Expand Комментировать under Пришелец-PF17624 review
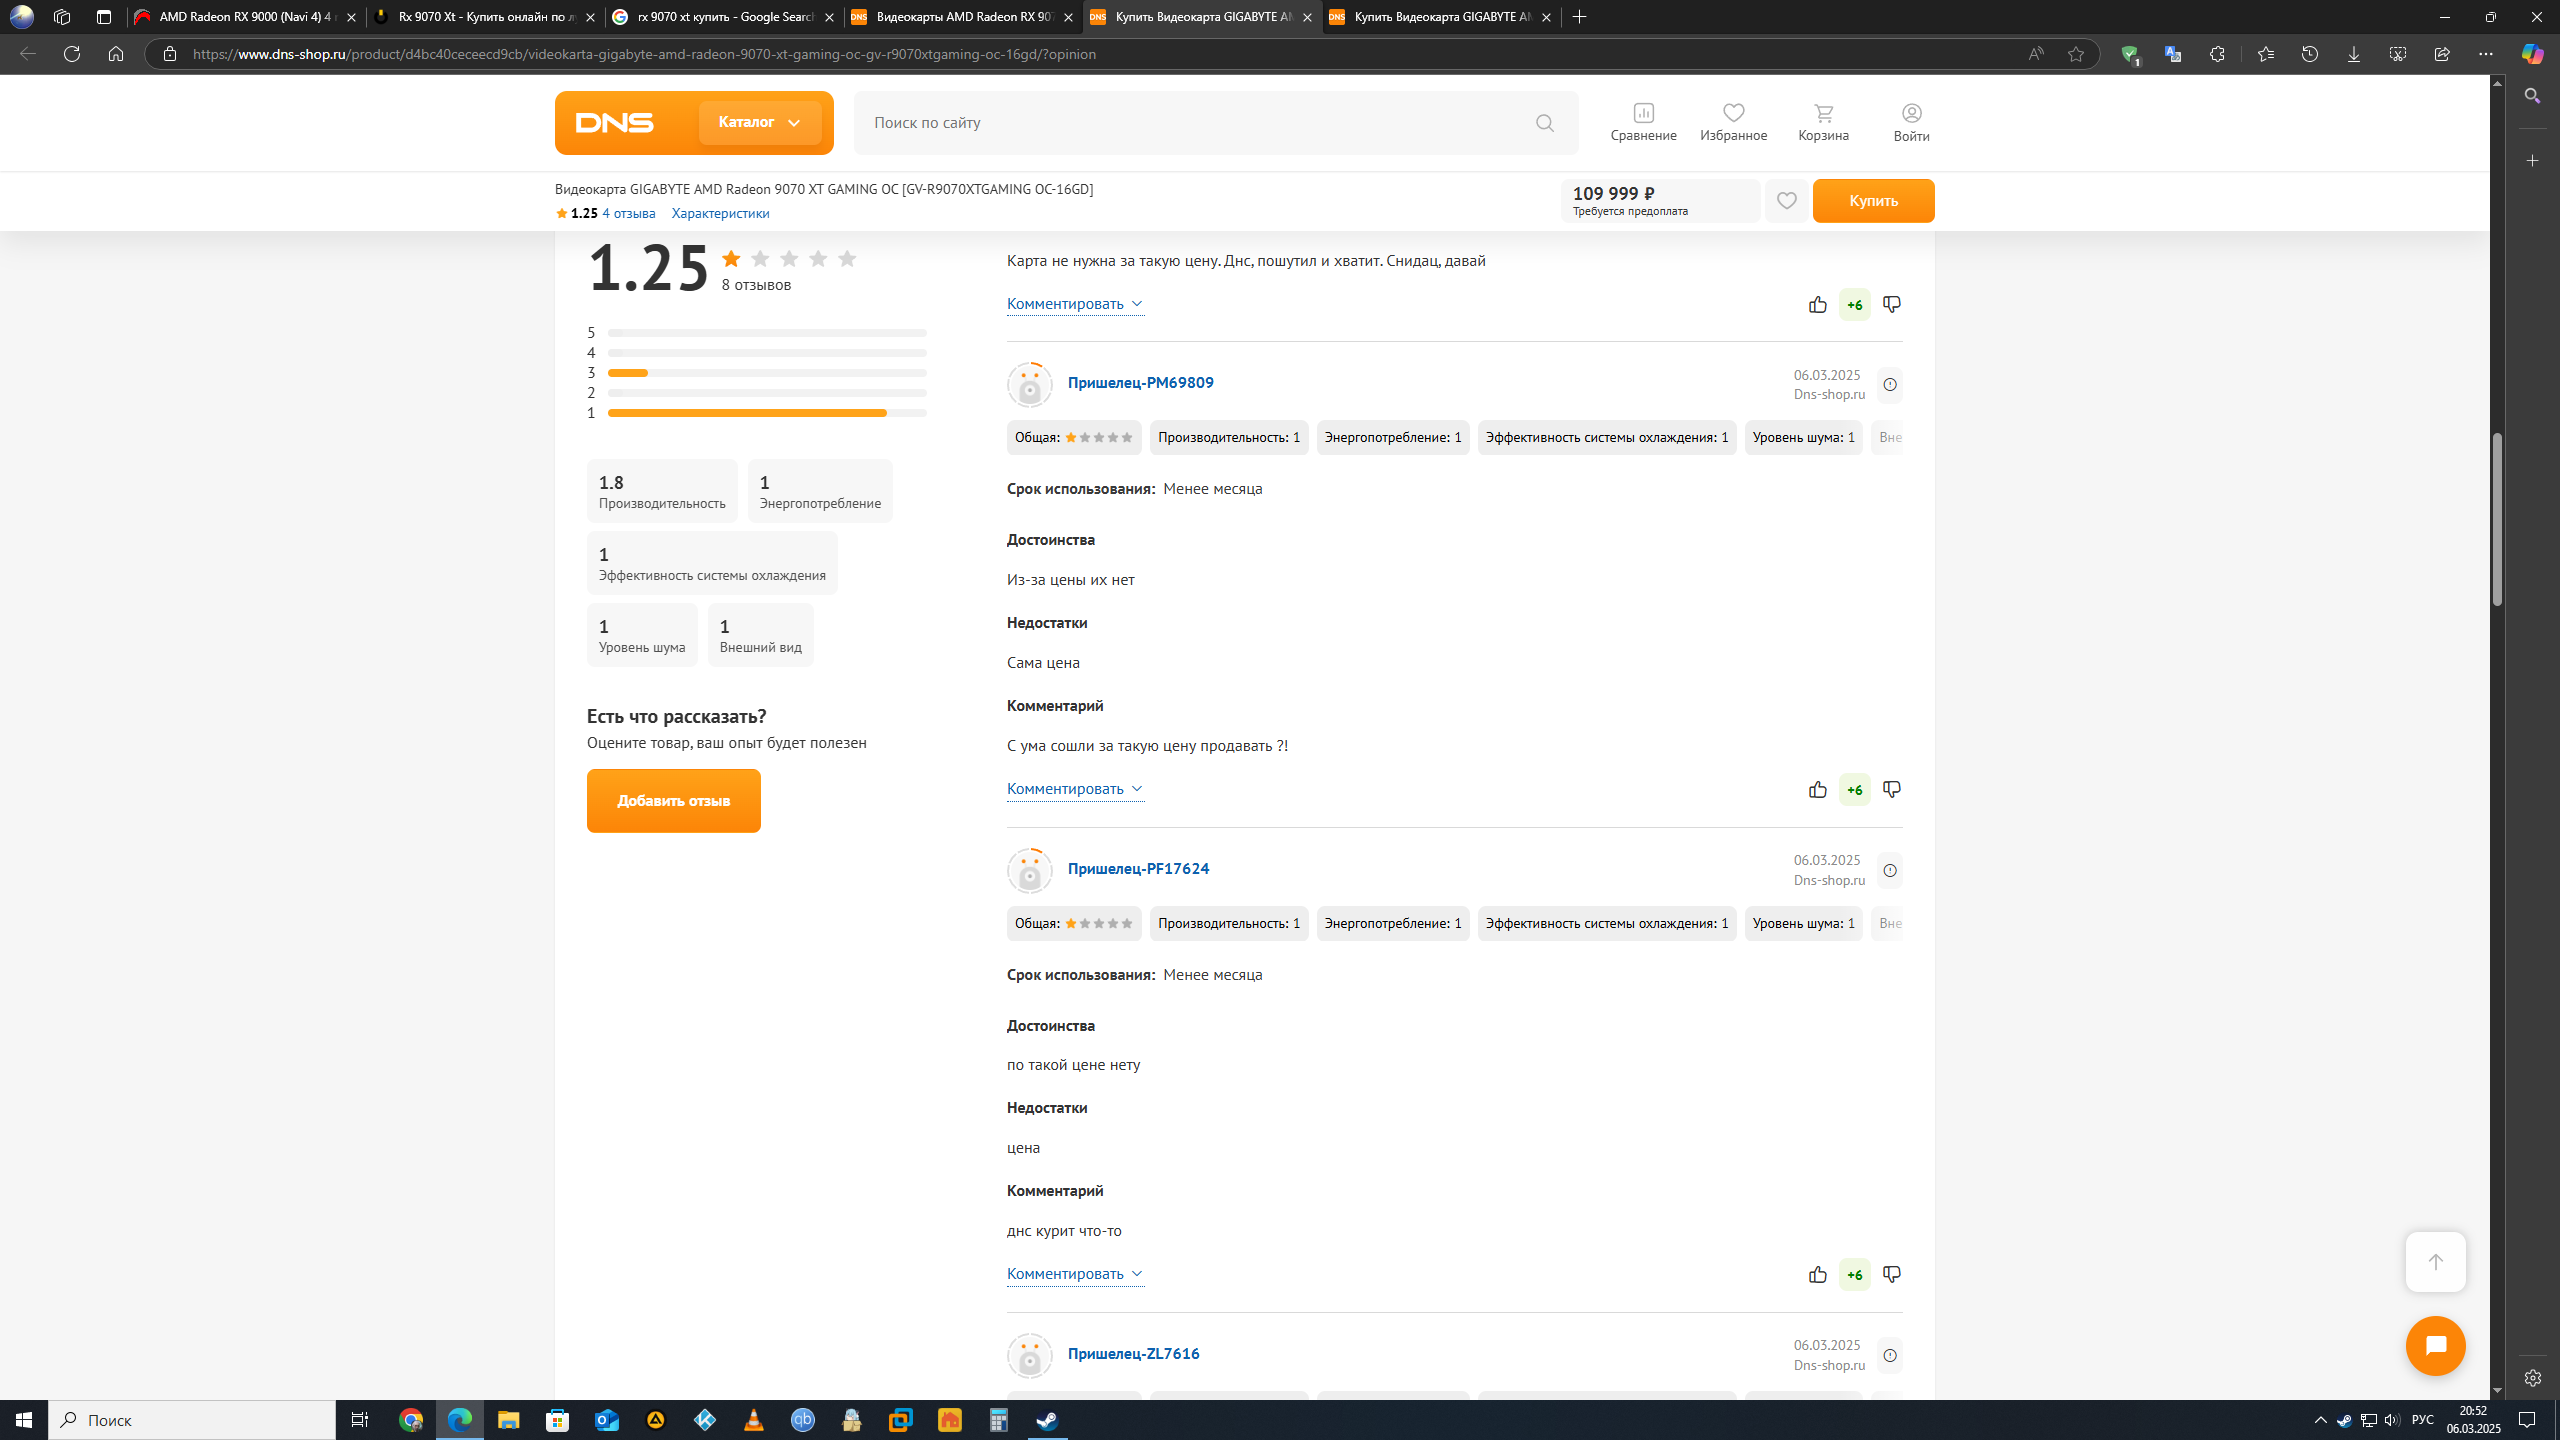 pos(1074,1274)
